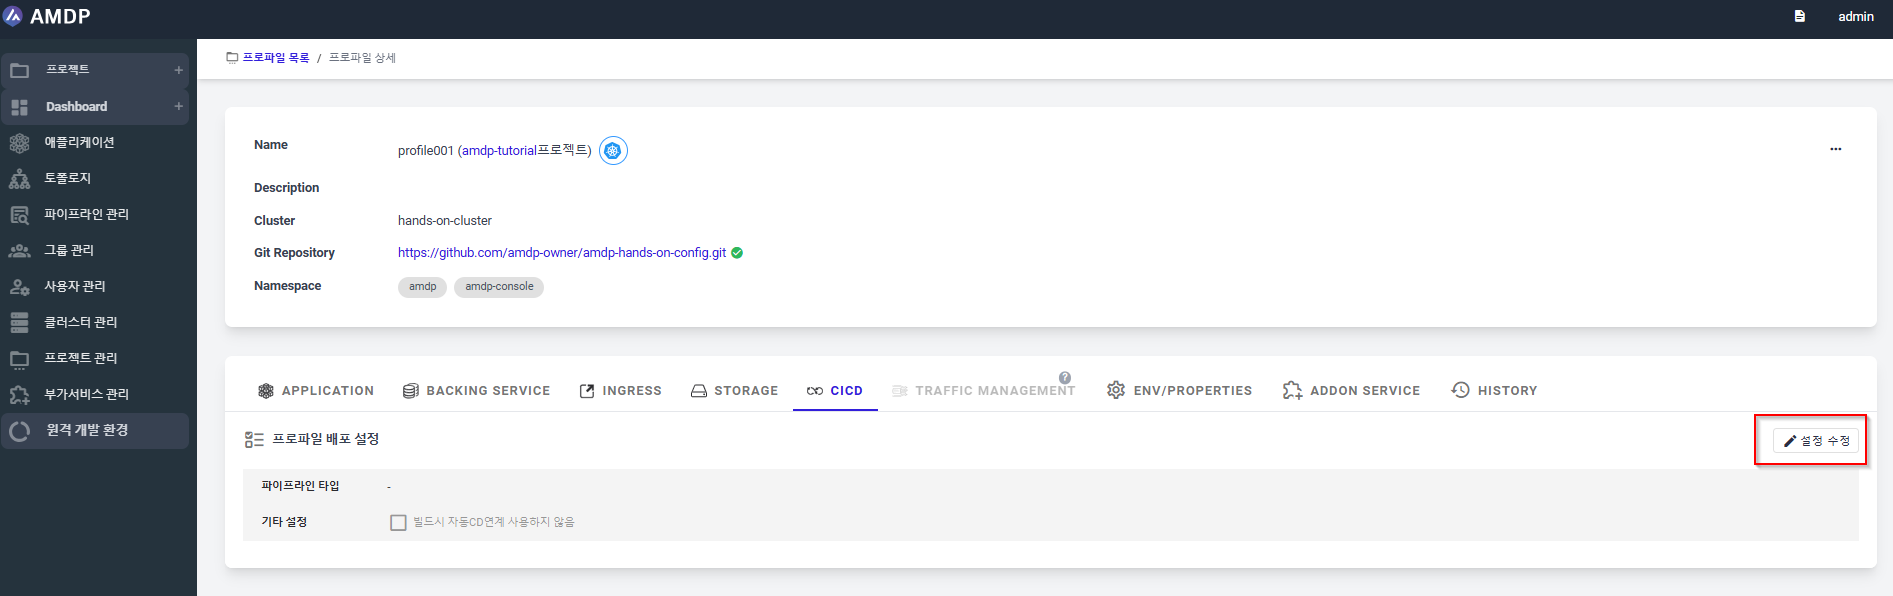Open 파이프라인 관리 menu label
Viewport: 1893px width, 596px height.
[x=87, y=214]
